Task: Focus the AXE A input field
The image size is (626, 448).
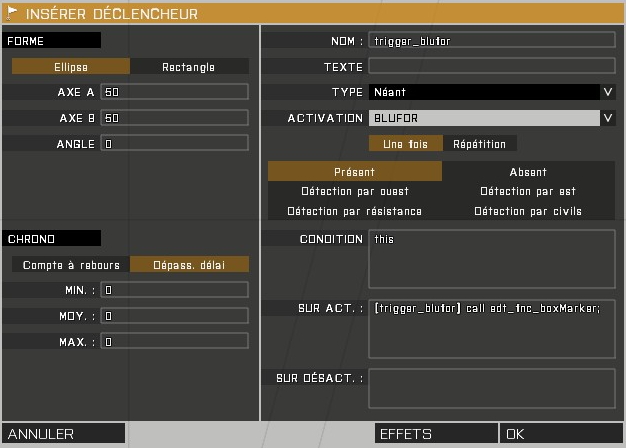Action: [x=174, y=92]
